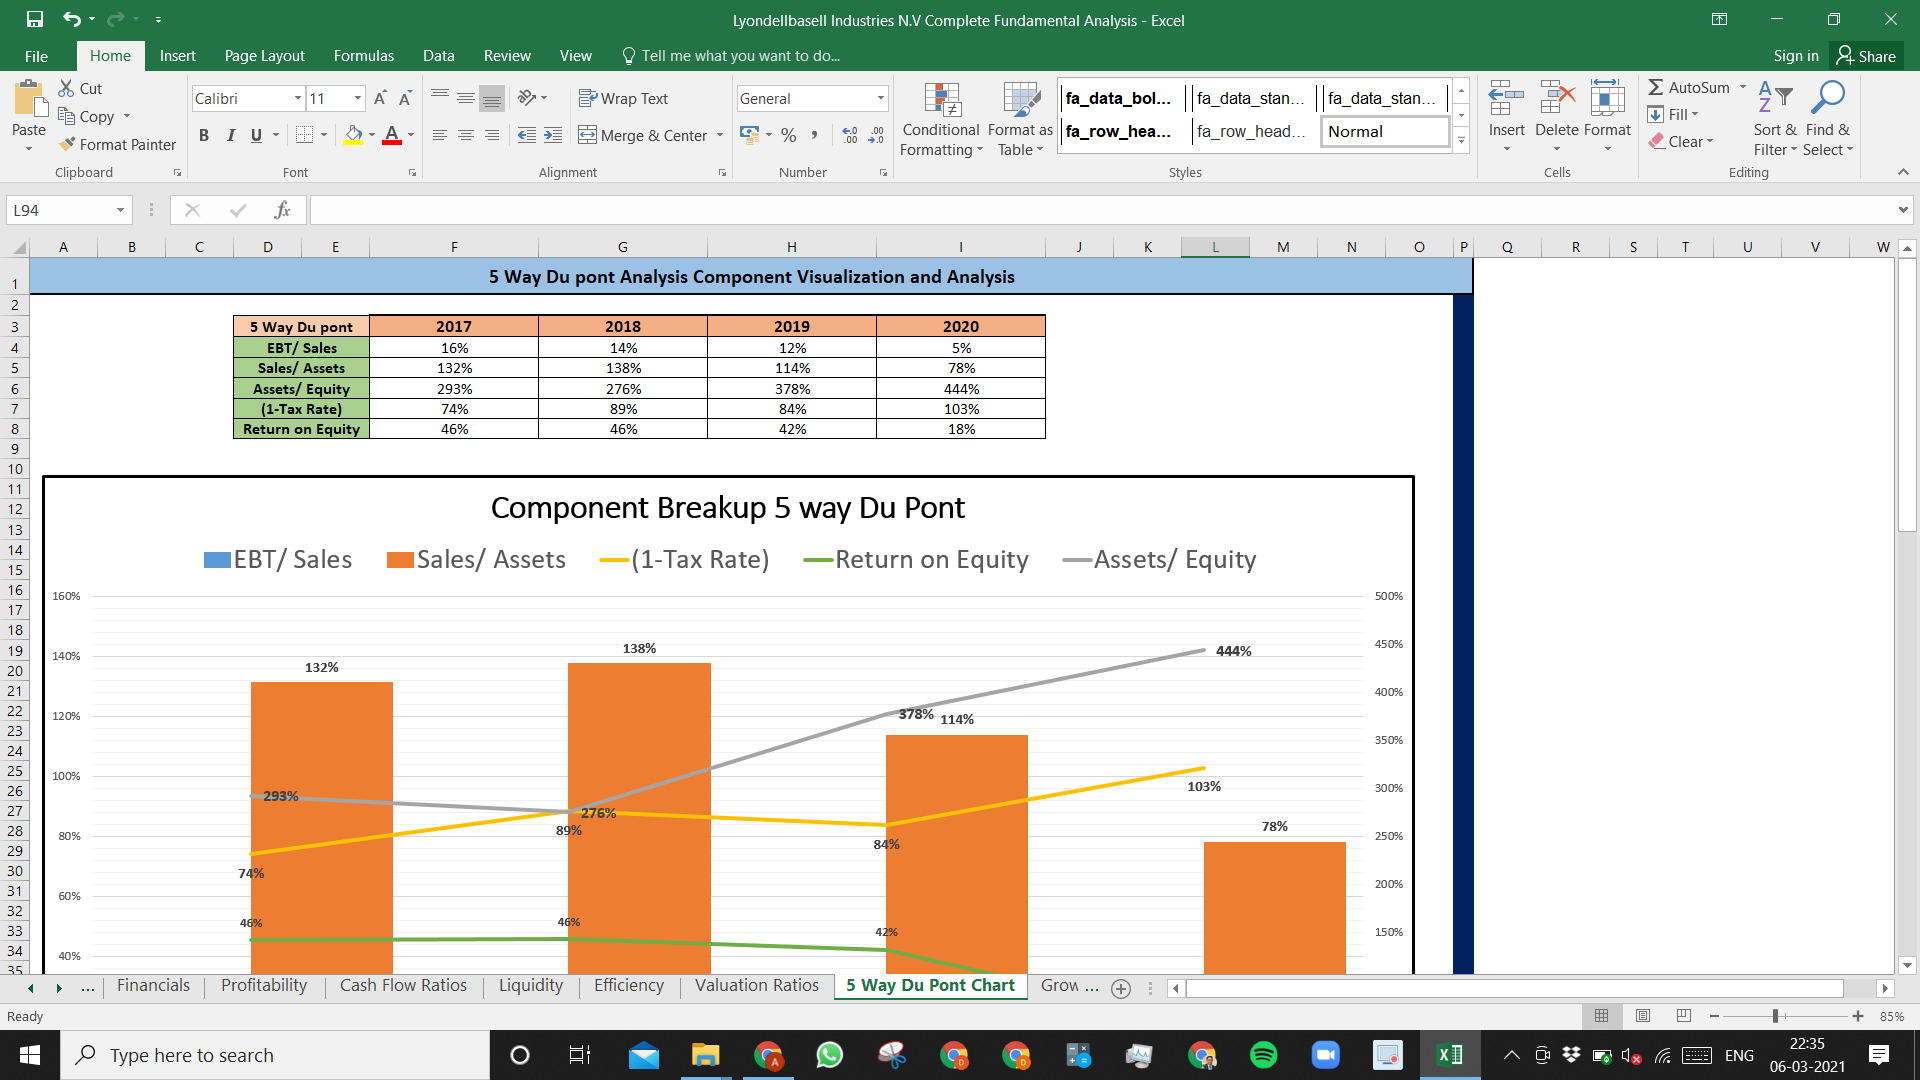Click the center horizontal alignment icon
The image size is (1920, 1080).
pyautogui.click(x=466, y=135)
